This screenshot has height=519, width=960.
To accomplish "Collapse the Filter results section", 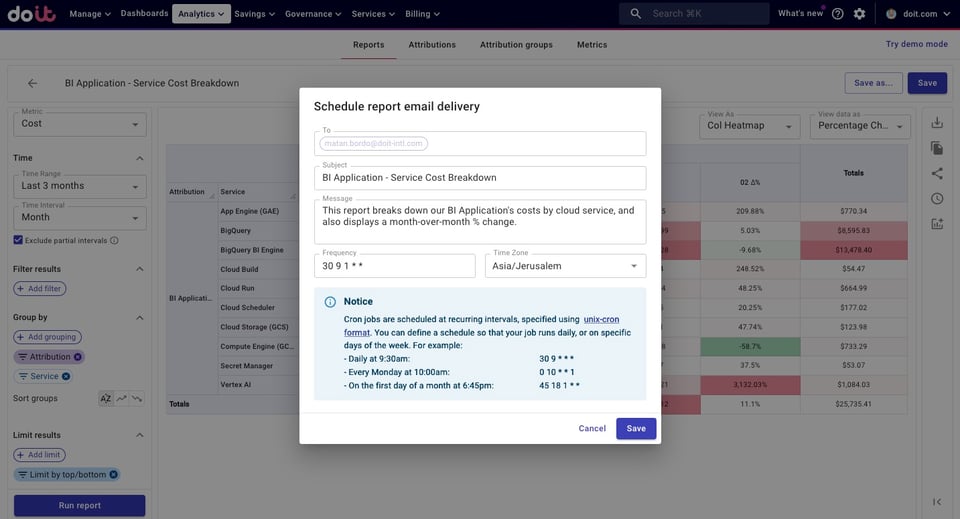I will tap(140, 269).
